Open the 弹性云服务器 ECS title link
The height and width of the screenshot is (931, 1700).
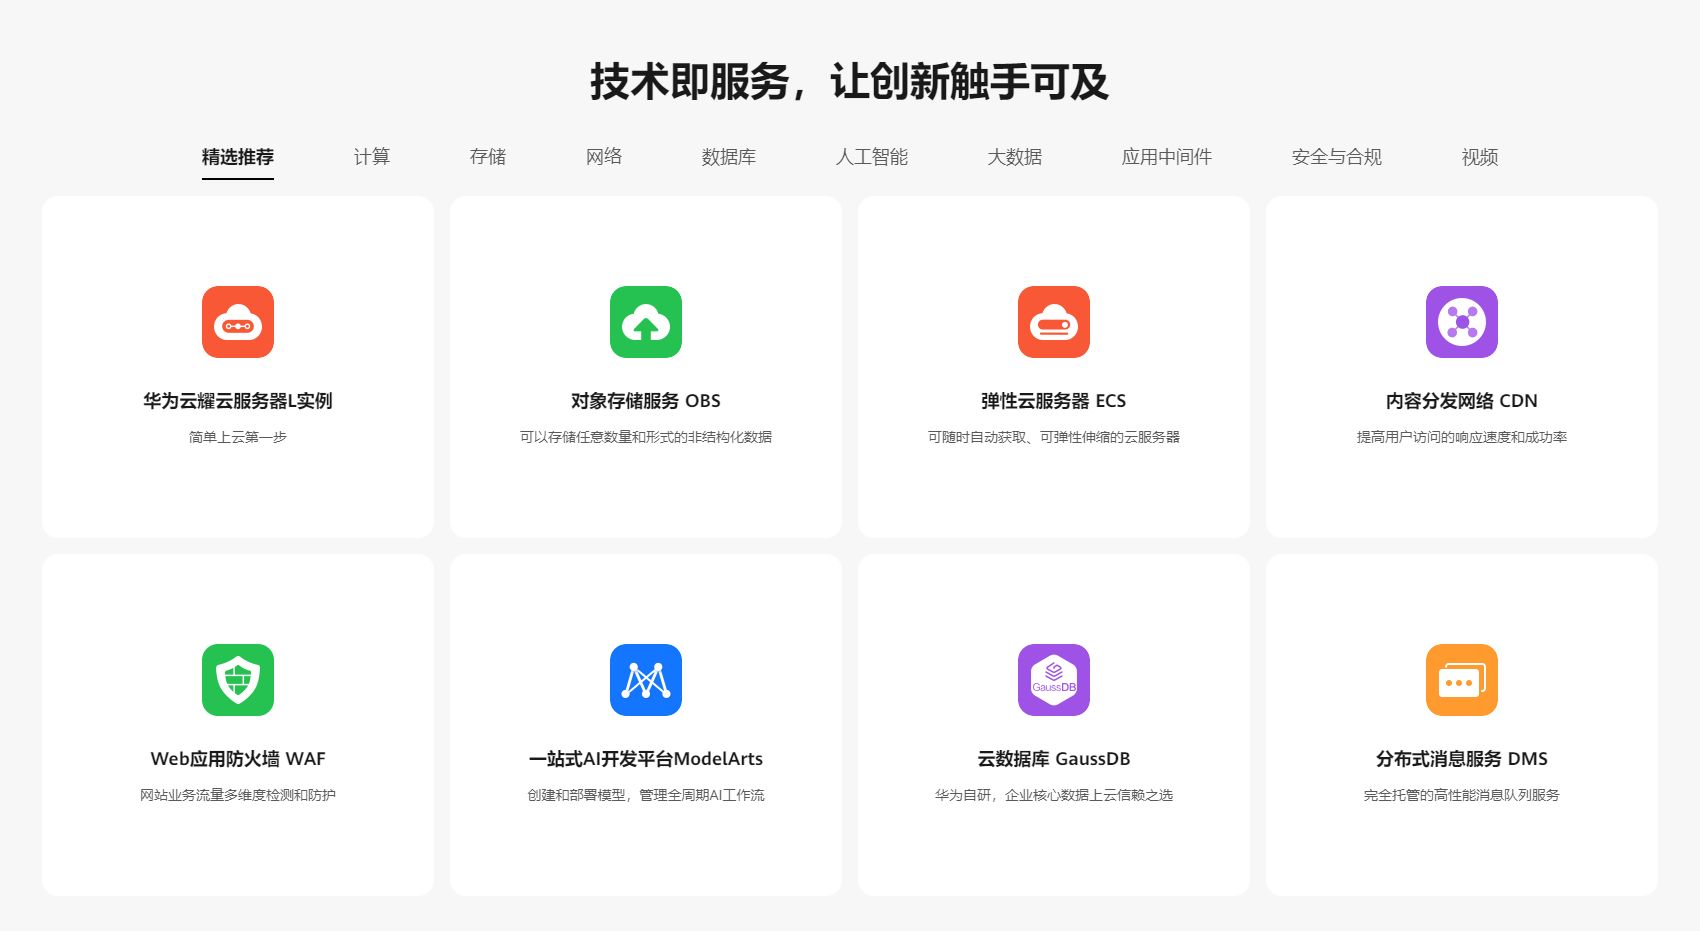(x=1054, y=401)
